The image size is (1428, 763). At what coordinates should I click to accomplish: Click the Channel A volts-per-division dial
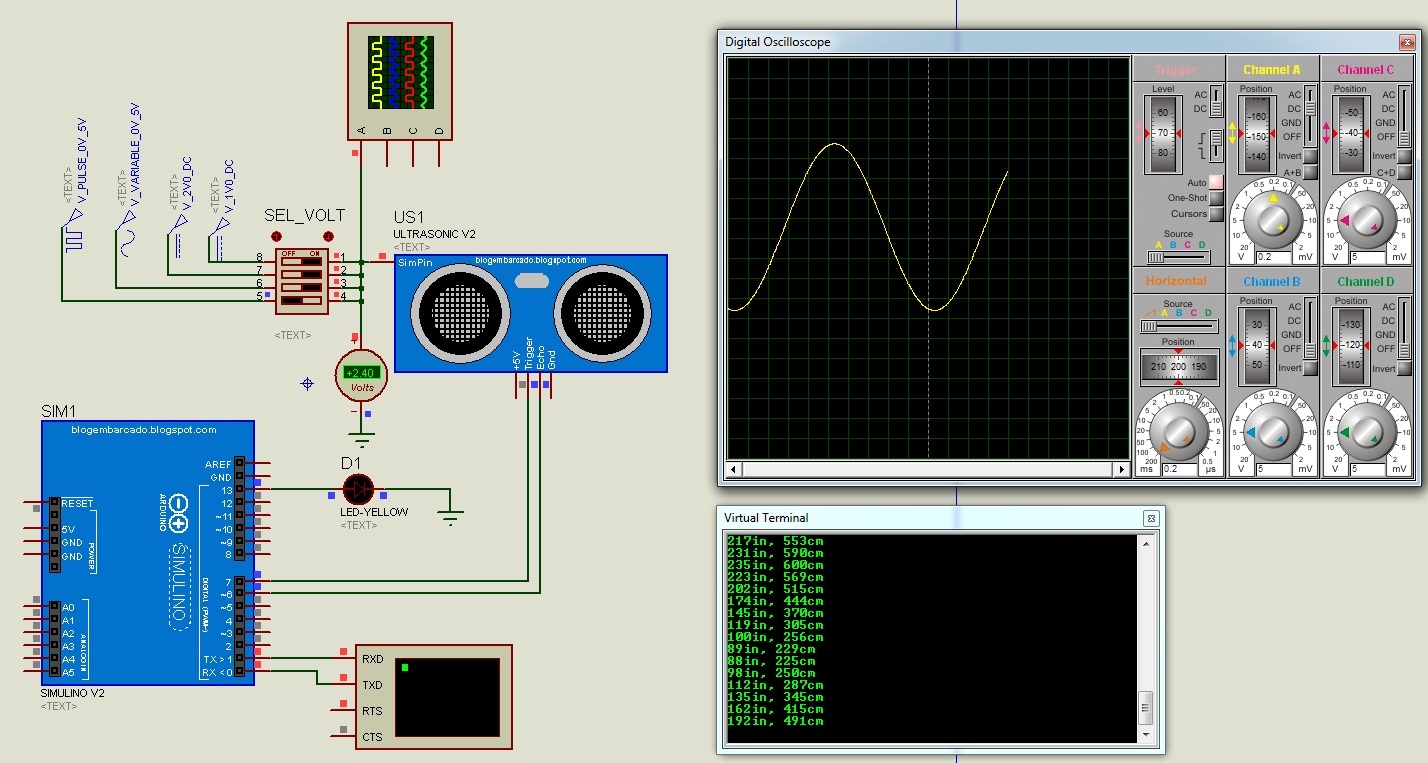click(x=1273, y=220)
